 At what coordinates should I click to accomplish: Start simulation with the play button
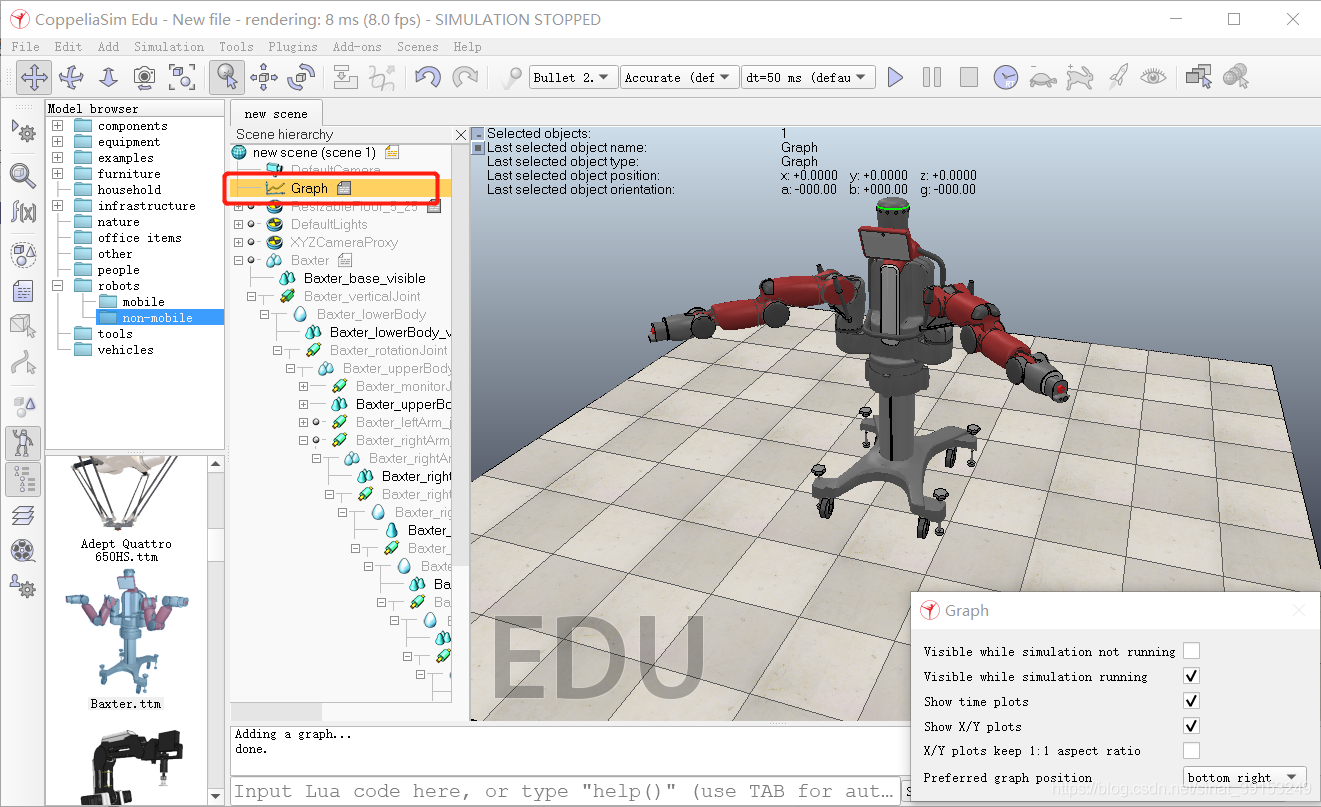pyautogui.click(x=895, y=77)
